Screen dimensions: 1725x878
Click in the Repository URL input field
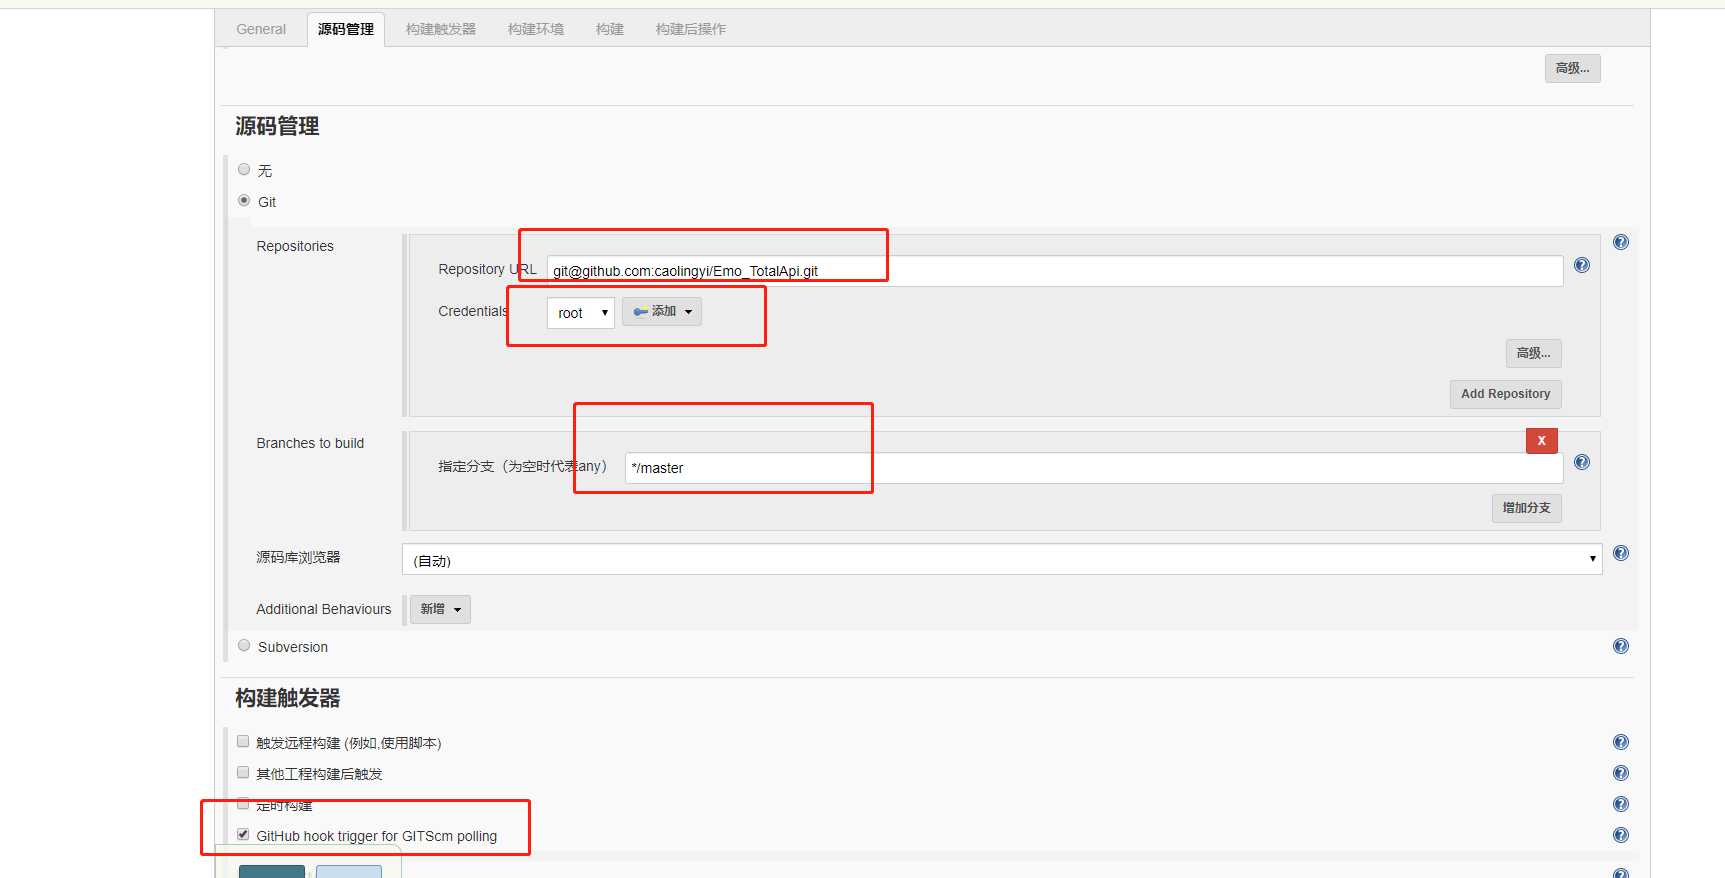point(1055,271)
